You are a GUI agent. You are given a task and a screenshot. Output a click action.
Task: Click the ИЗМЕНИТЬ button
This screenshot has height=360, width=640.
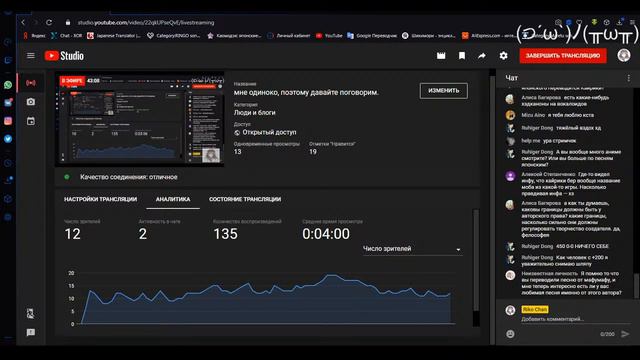click(444, 91)
